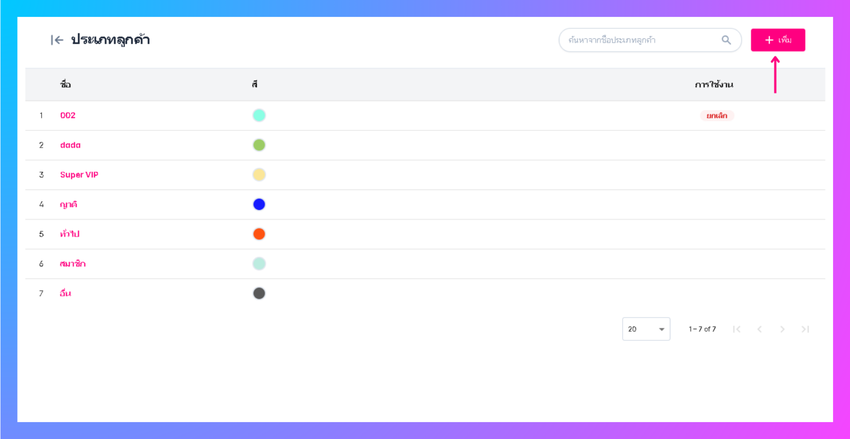Open the rows-per-page dropdown showing 20

(646, 329)
